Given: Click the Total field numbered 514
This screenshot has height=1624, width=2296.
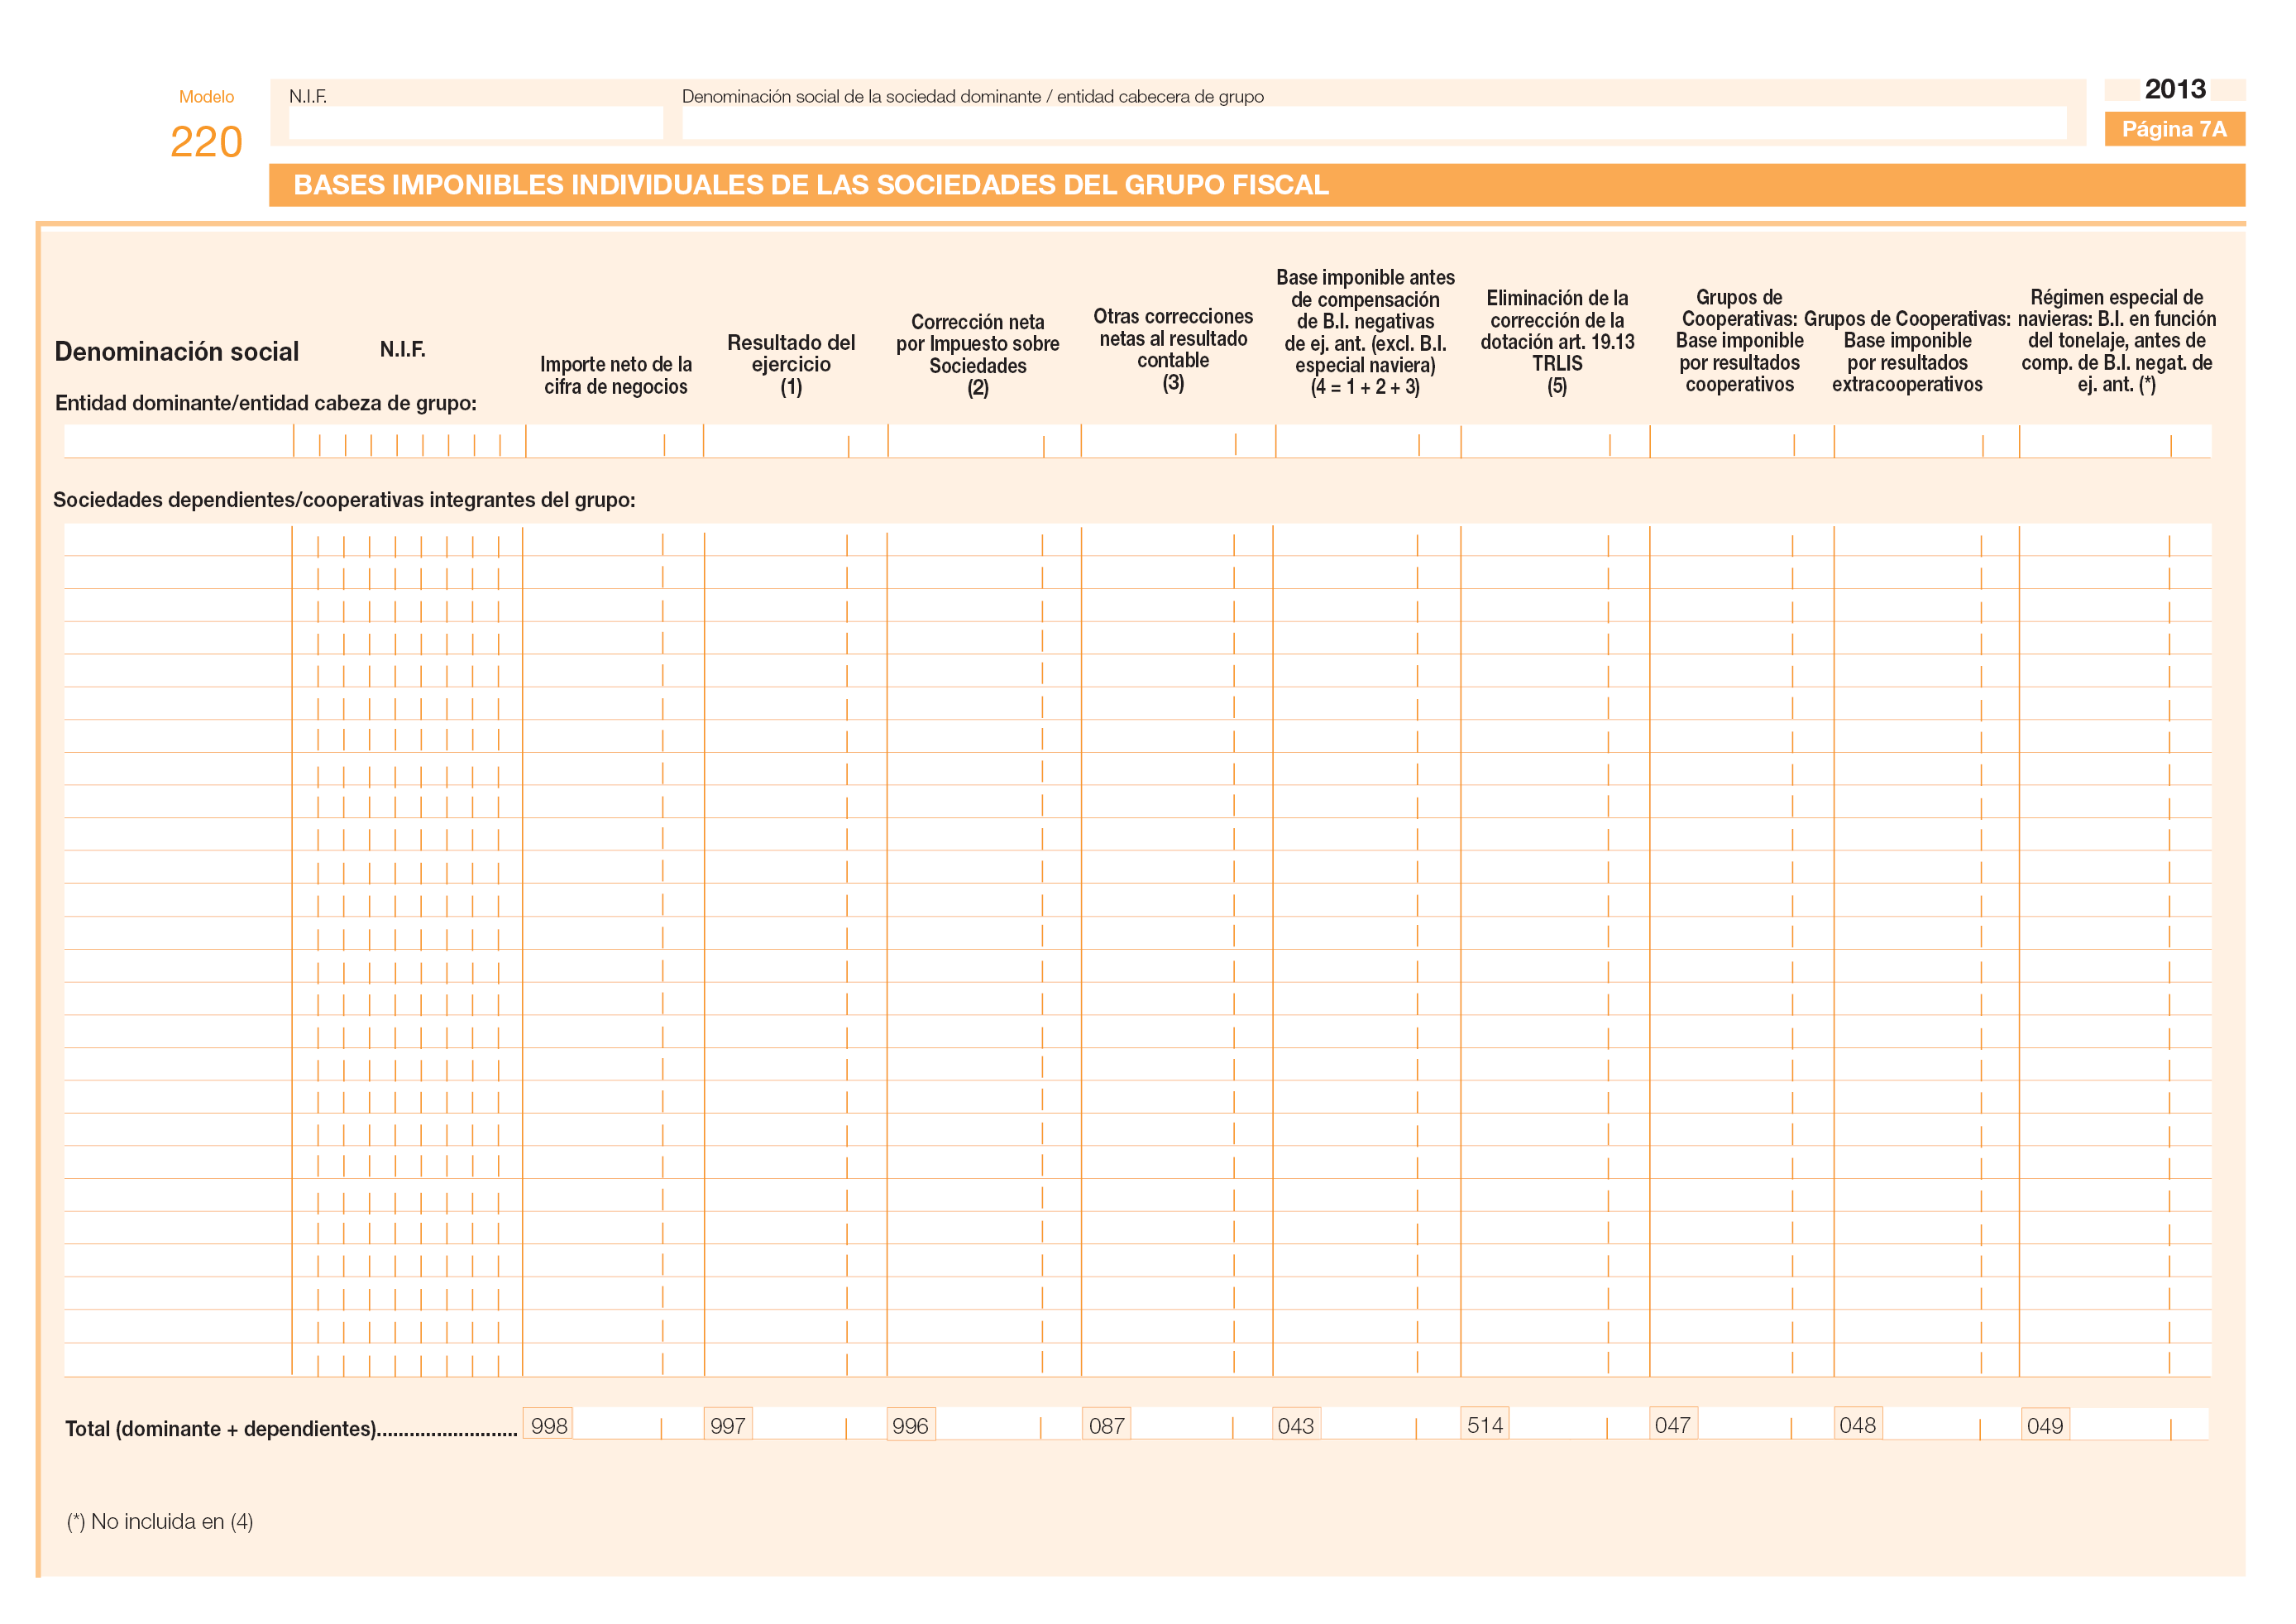Looking at the screenshot, I should coord(1554,1424).
